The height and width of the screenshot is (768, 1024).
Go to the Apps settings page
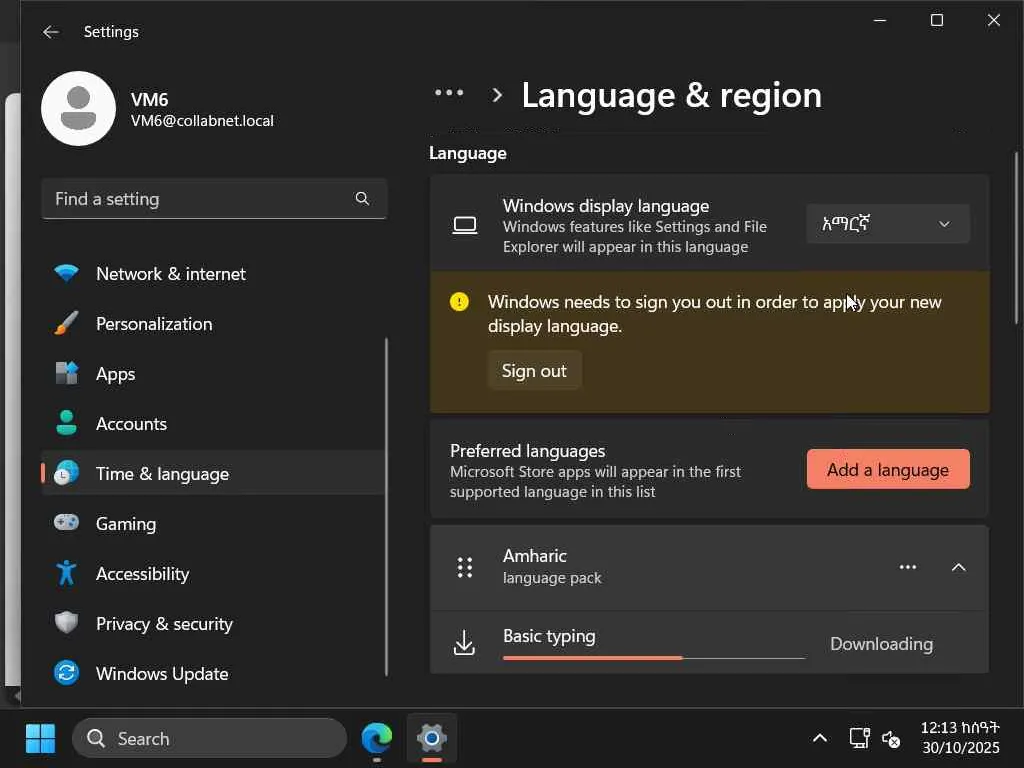[x=213, y=374]
